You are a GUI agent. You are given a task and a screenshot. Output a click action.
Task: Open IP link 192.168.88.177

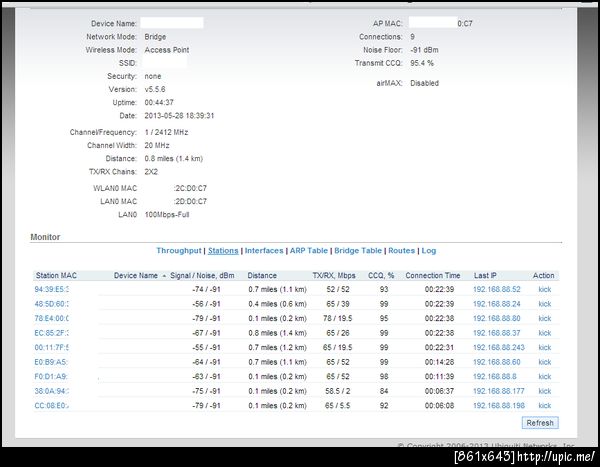(x=499, y=391)
